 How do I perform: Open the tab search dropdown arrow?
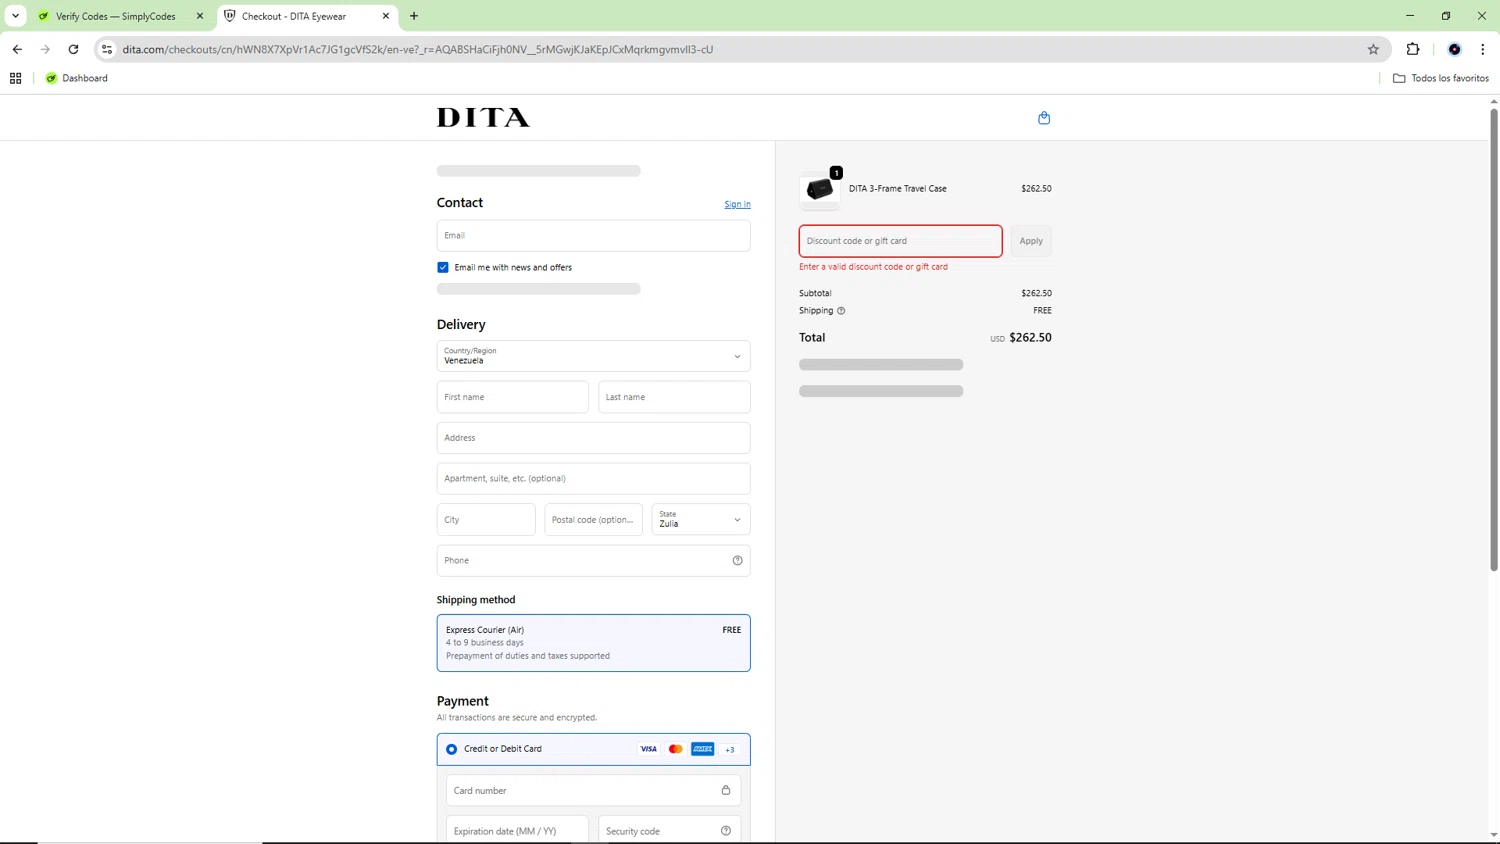15,16
